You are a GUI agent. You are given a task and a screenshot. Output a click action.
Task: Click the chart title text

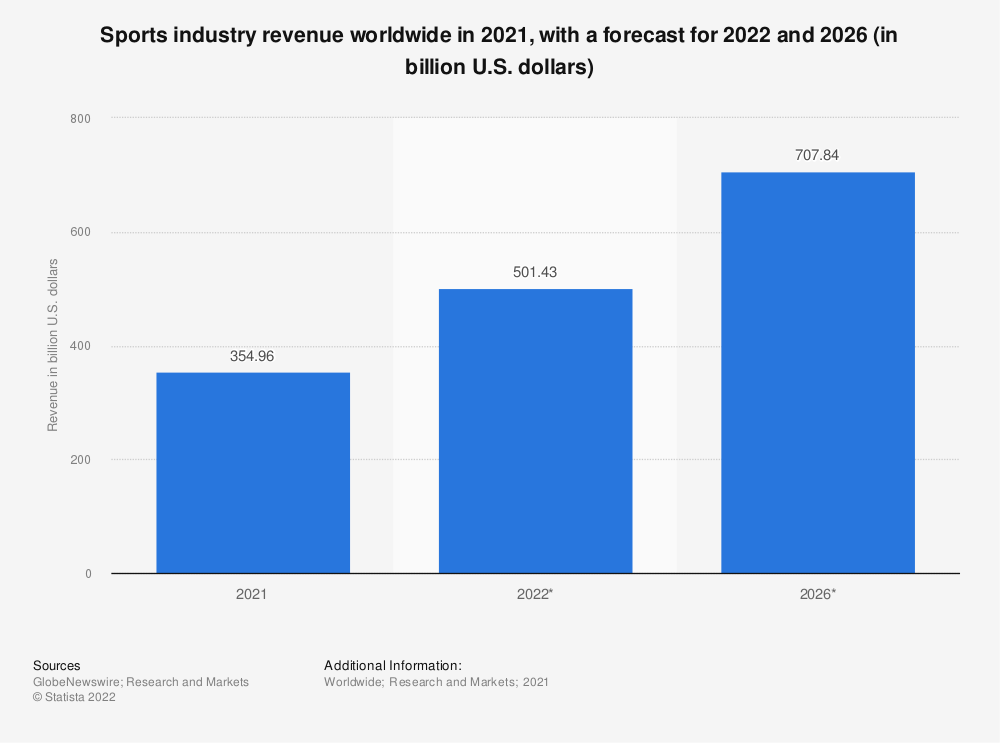tap(498, 50)
